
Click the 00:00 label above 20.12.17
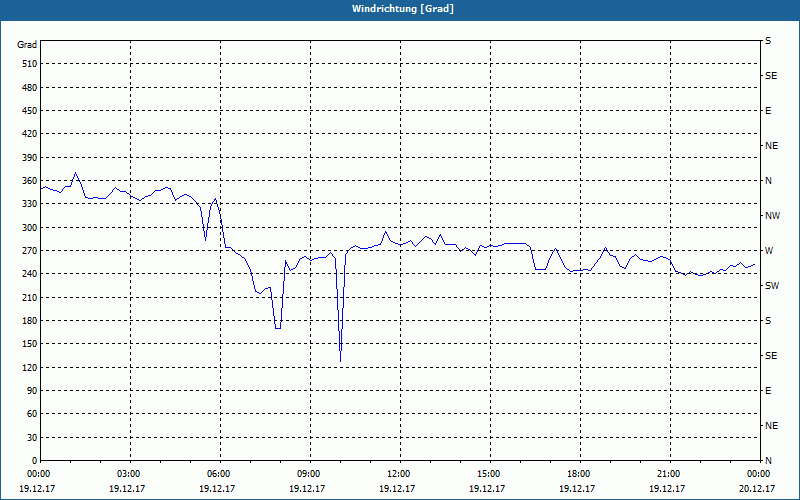(x=758, y=474)
